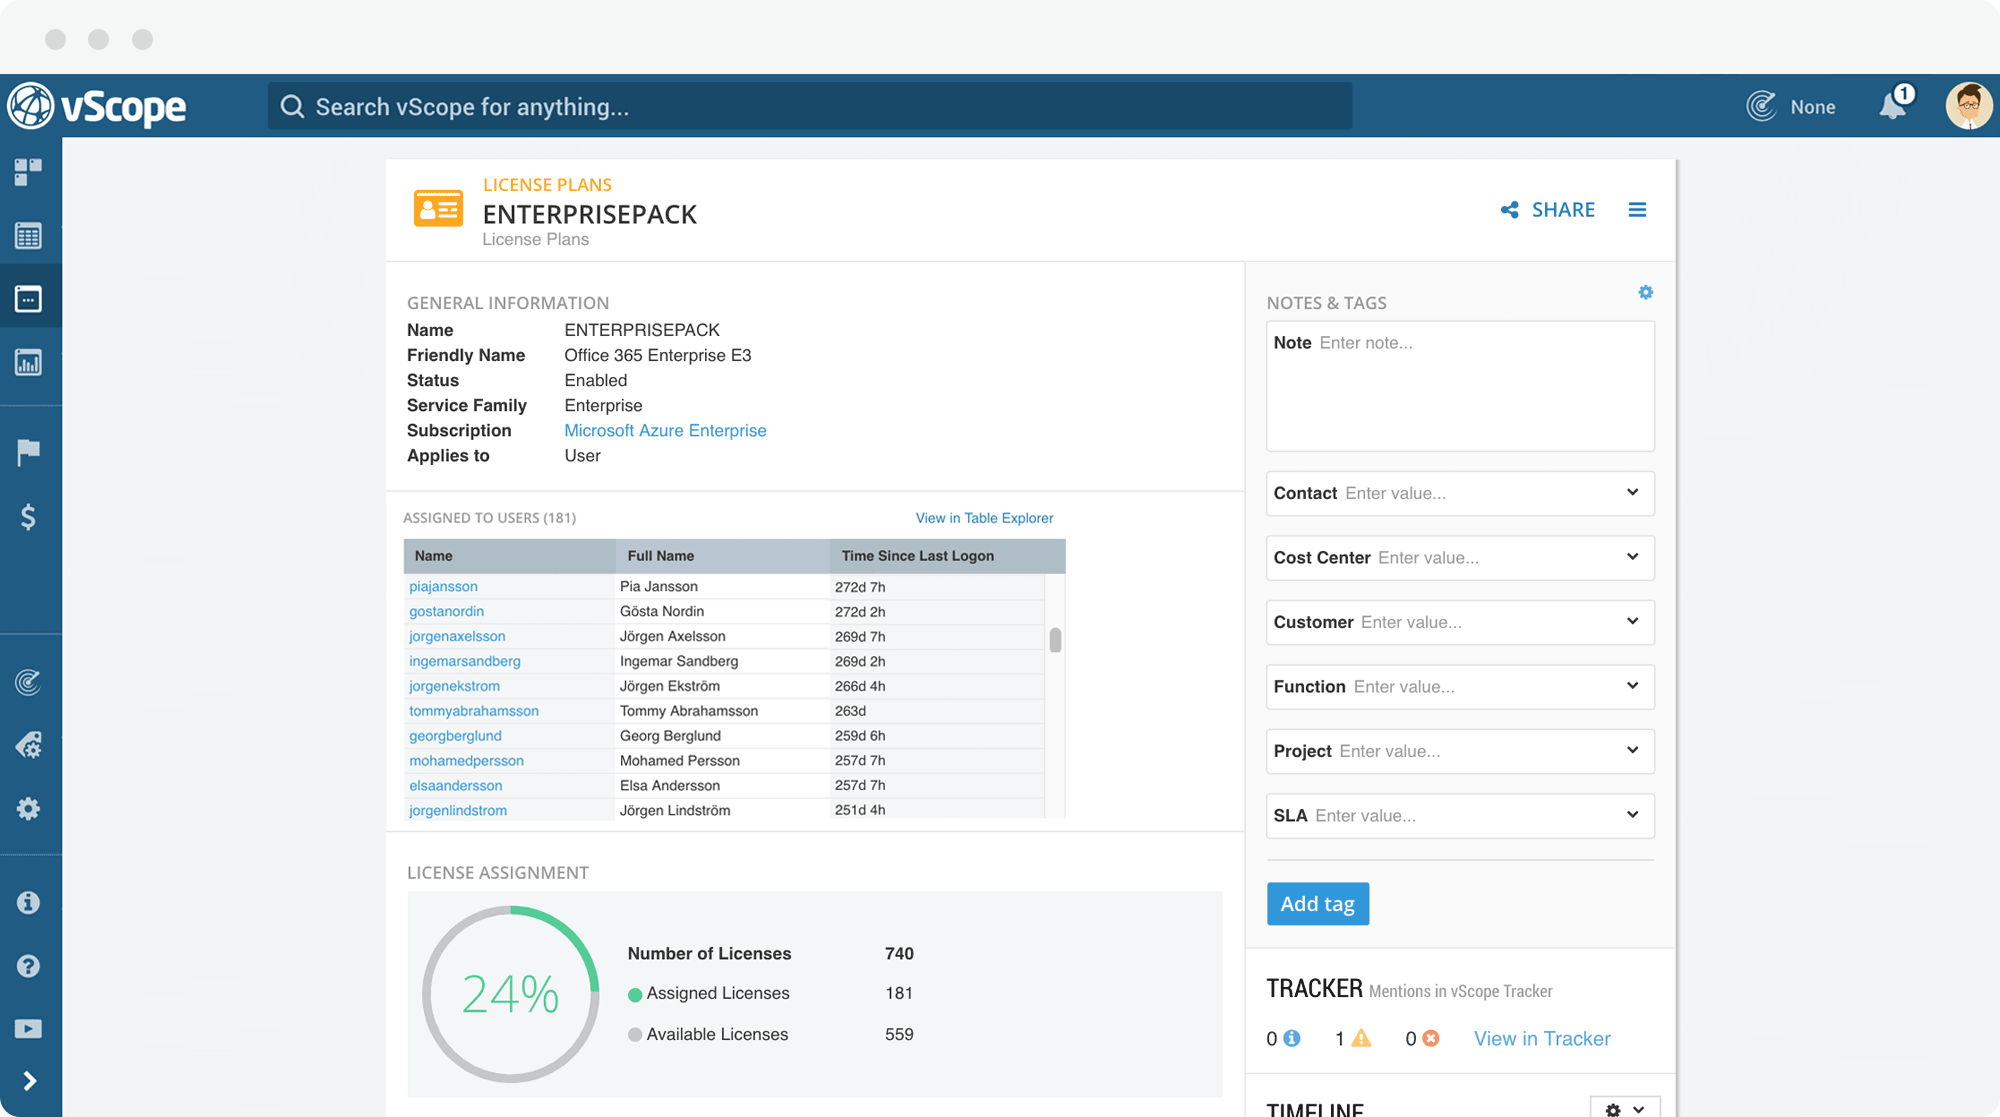The width and height of the screenshot is (2000, 1117).
Task: Click the Notes & Tags settings gear
Action: tap(1645, 292)
